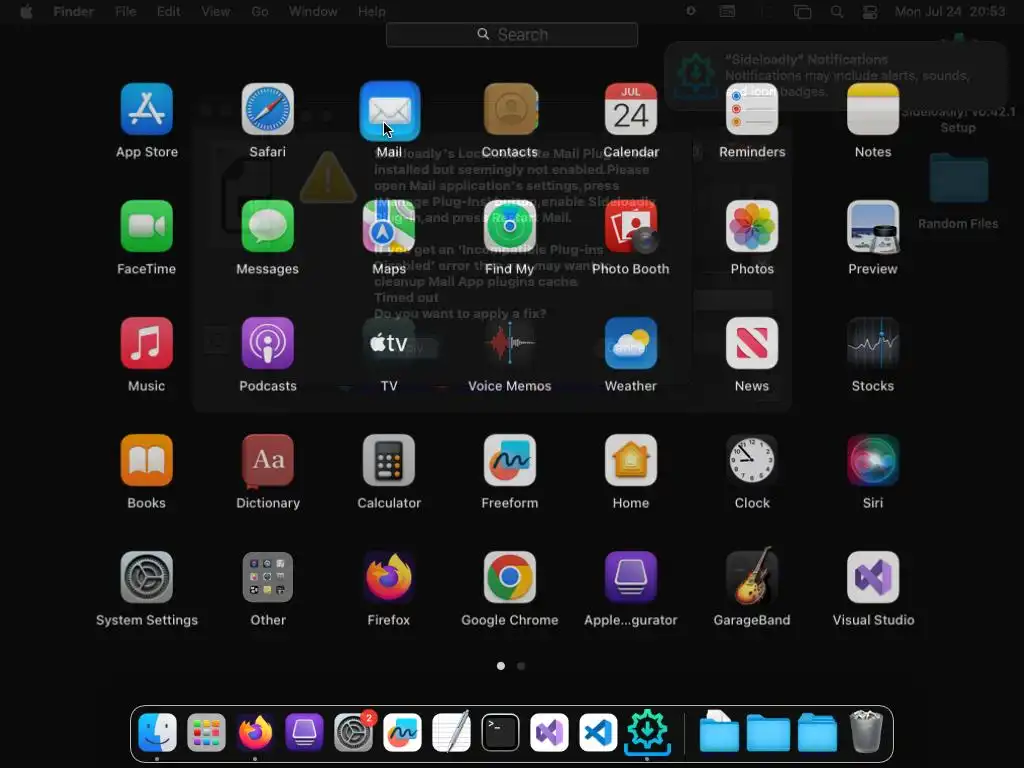Launch Safari from Launchpad

268,109
